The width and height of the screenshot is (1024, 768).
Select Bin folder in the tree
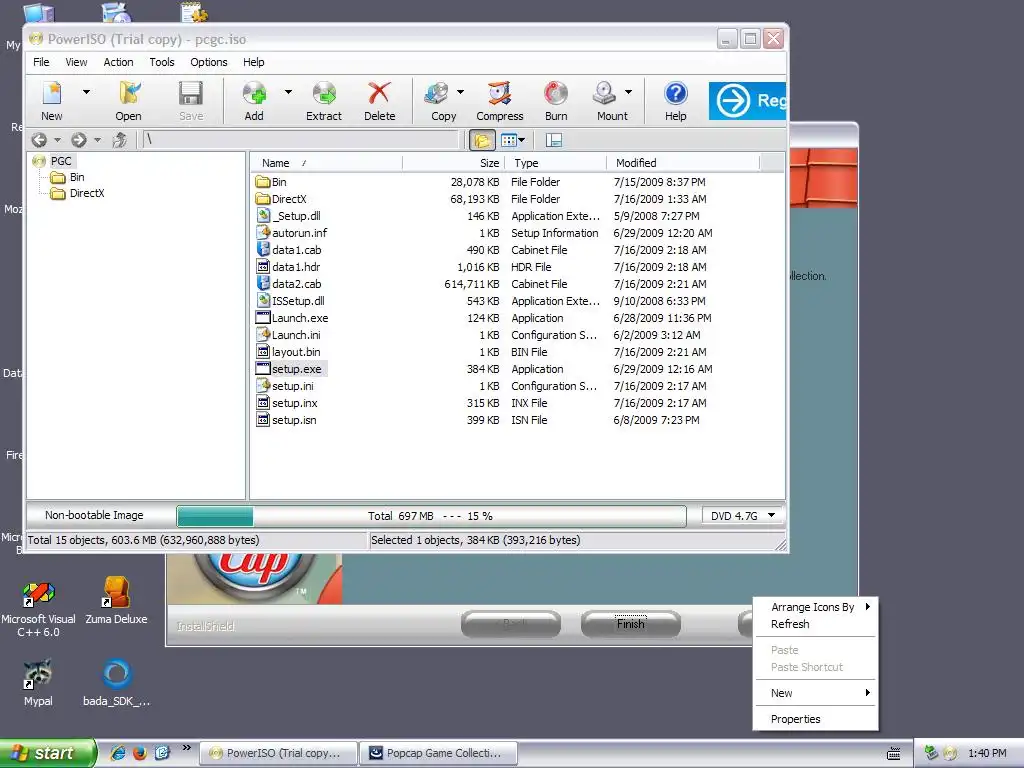[x=76, y=177]
